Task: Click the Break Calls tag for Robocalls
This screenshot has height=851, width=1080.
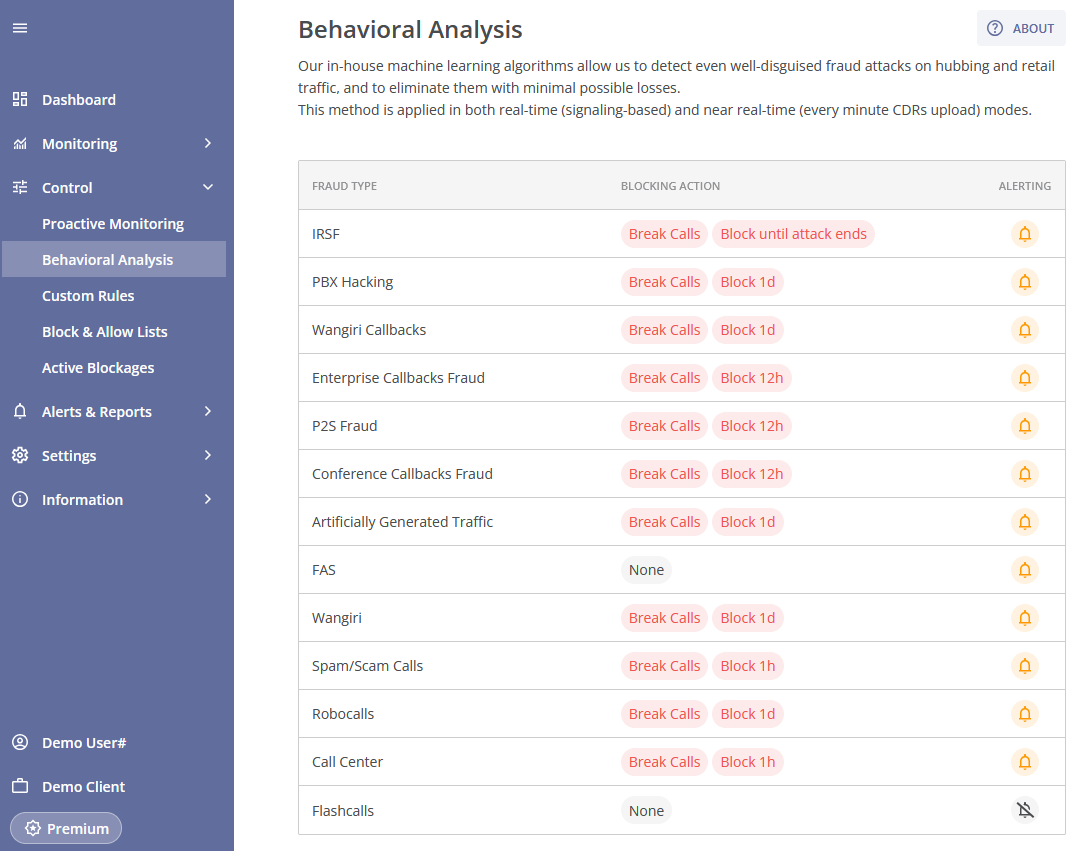Action: pos(664,713)
